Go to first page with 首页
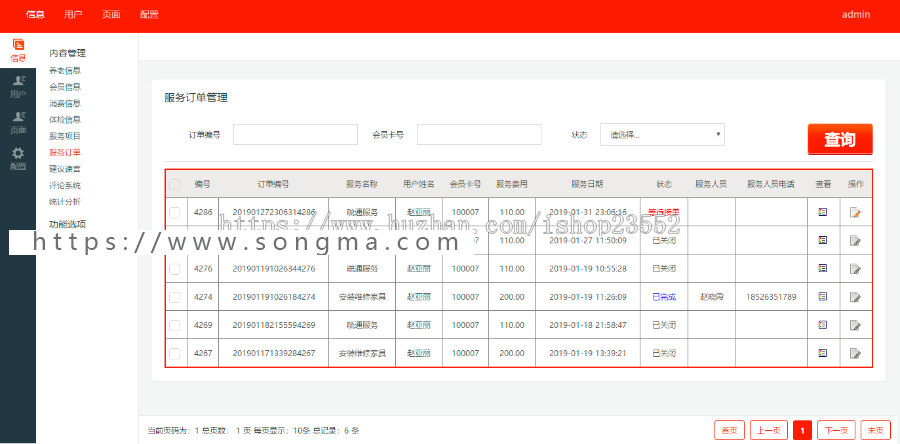This screenshot has width=900, height=444. click(729, 430)
